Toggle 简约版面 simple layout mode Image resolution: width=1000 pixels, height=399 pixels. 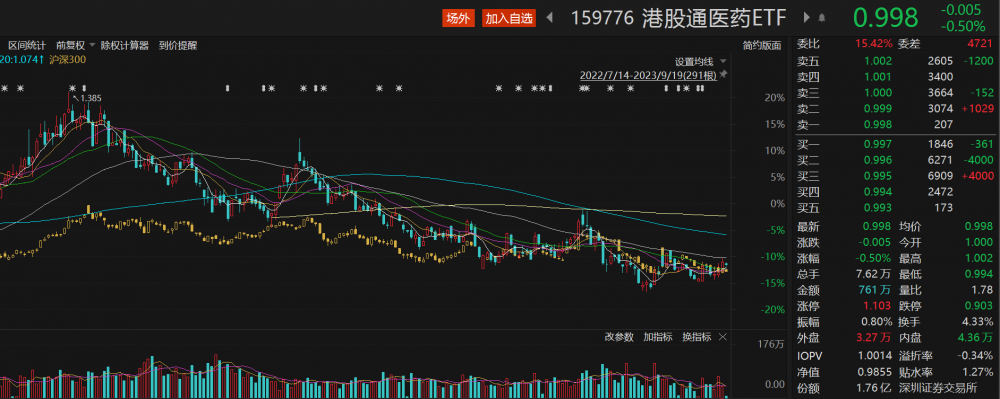pyautogui.click(x=761, y=45)
